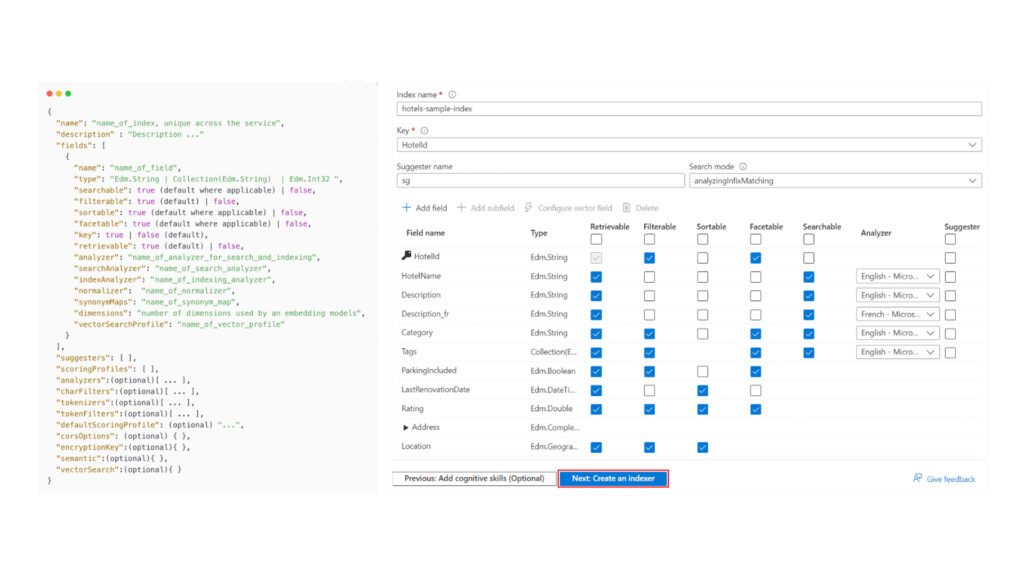Open the Tags analyzer dropdown
The height and width of the screenshot is (576, 1024).
pos(898,352)
